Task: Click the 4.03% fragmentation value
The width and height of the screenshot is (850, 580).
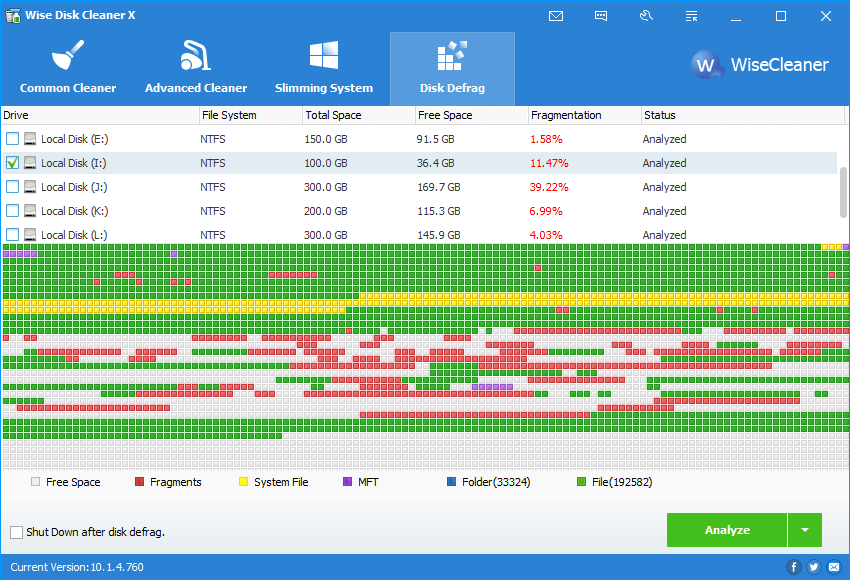Action: pos(546,235)
